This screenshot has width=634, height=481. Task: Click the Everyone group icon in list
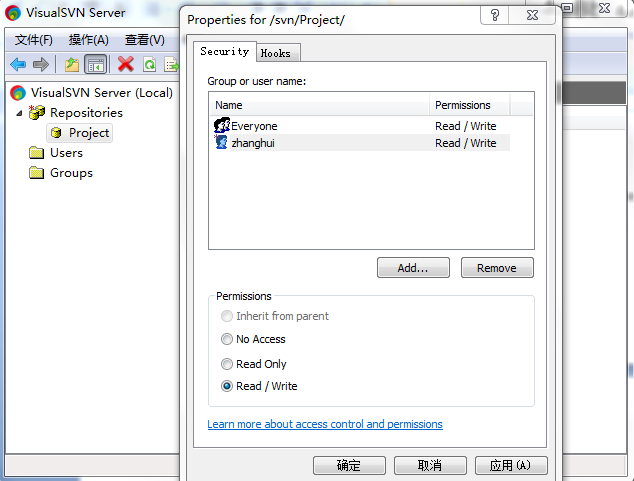pos(222,125)
